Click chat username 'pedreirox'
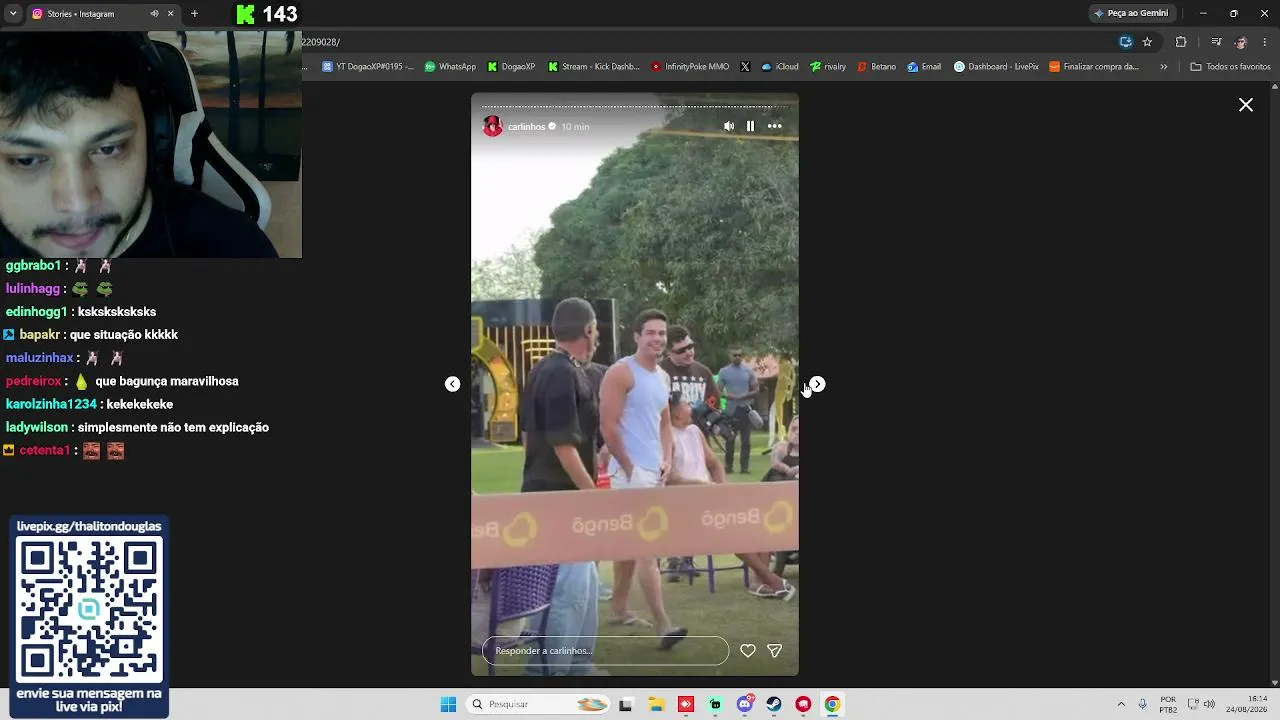Viewport: 1280px width, 720px height. click(x=34, y=381)
